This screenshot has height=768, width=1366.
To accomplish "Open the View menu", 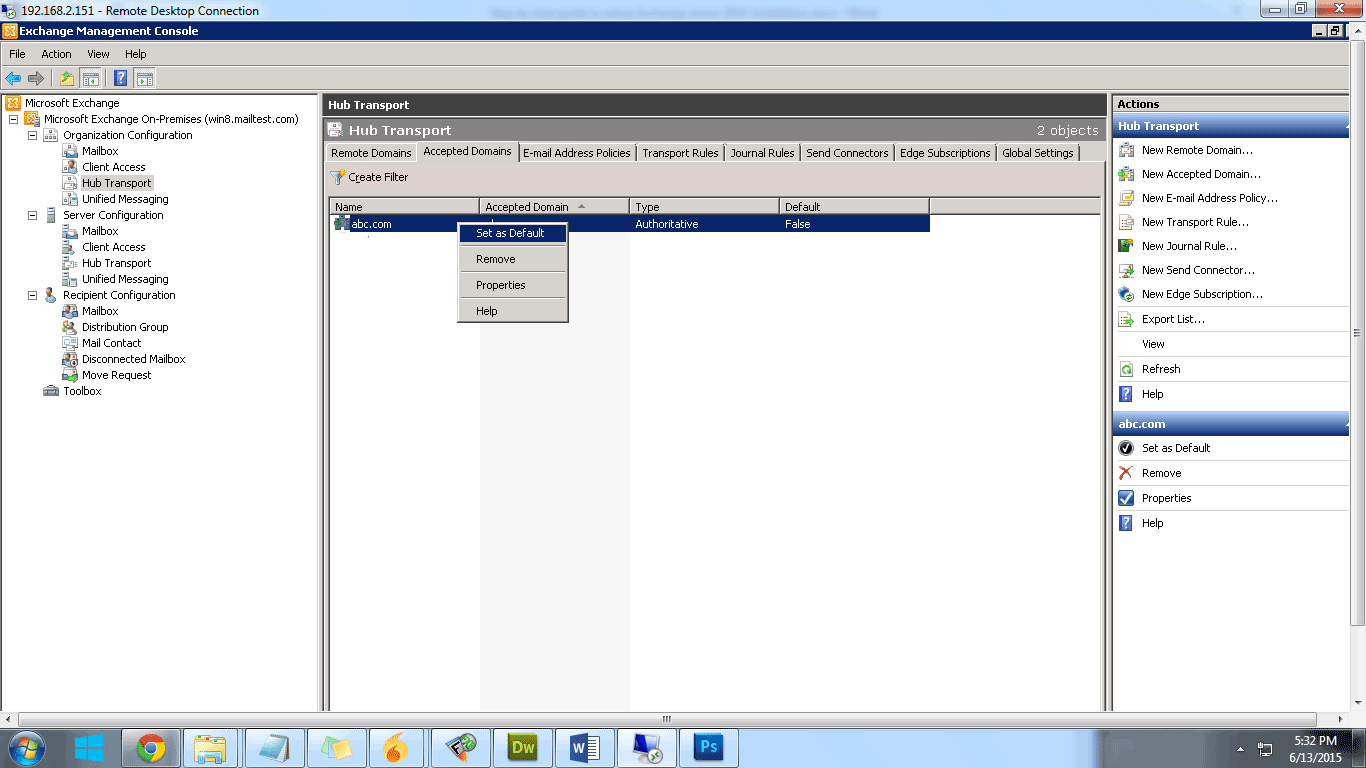I will [x=98, y=54].
